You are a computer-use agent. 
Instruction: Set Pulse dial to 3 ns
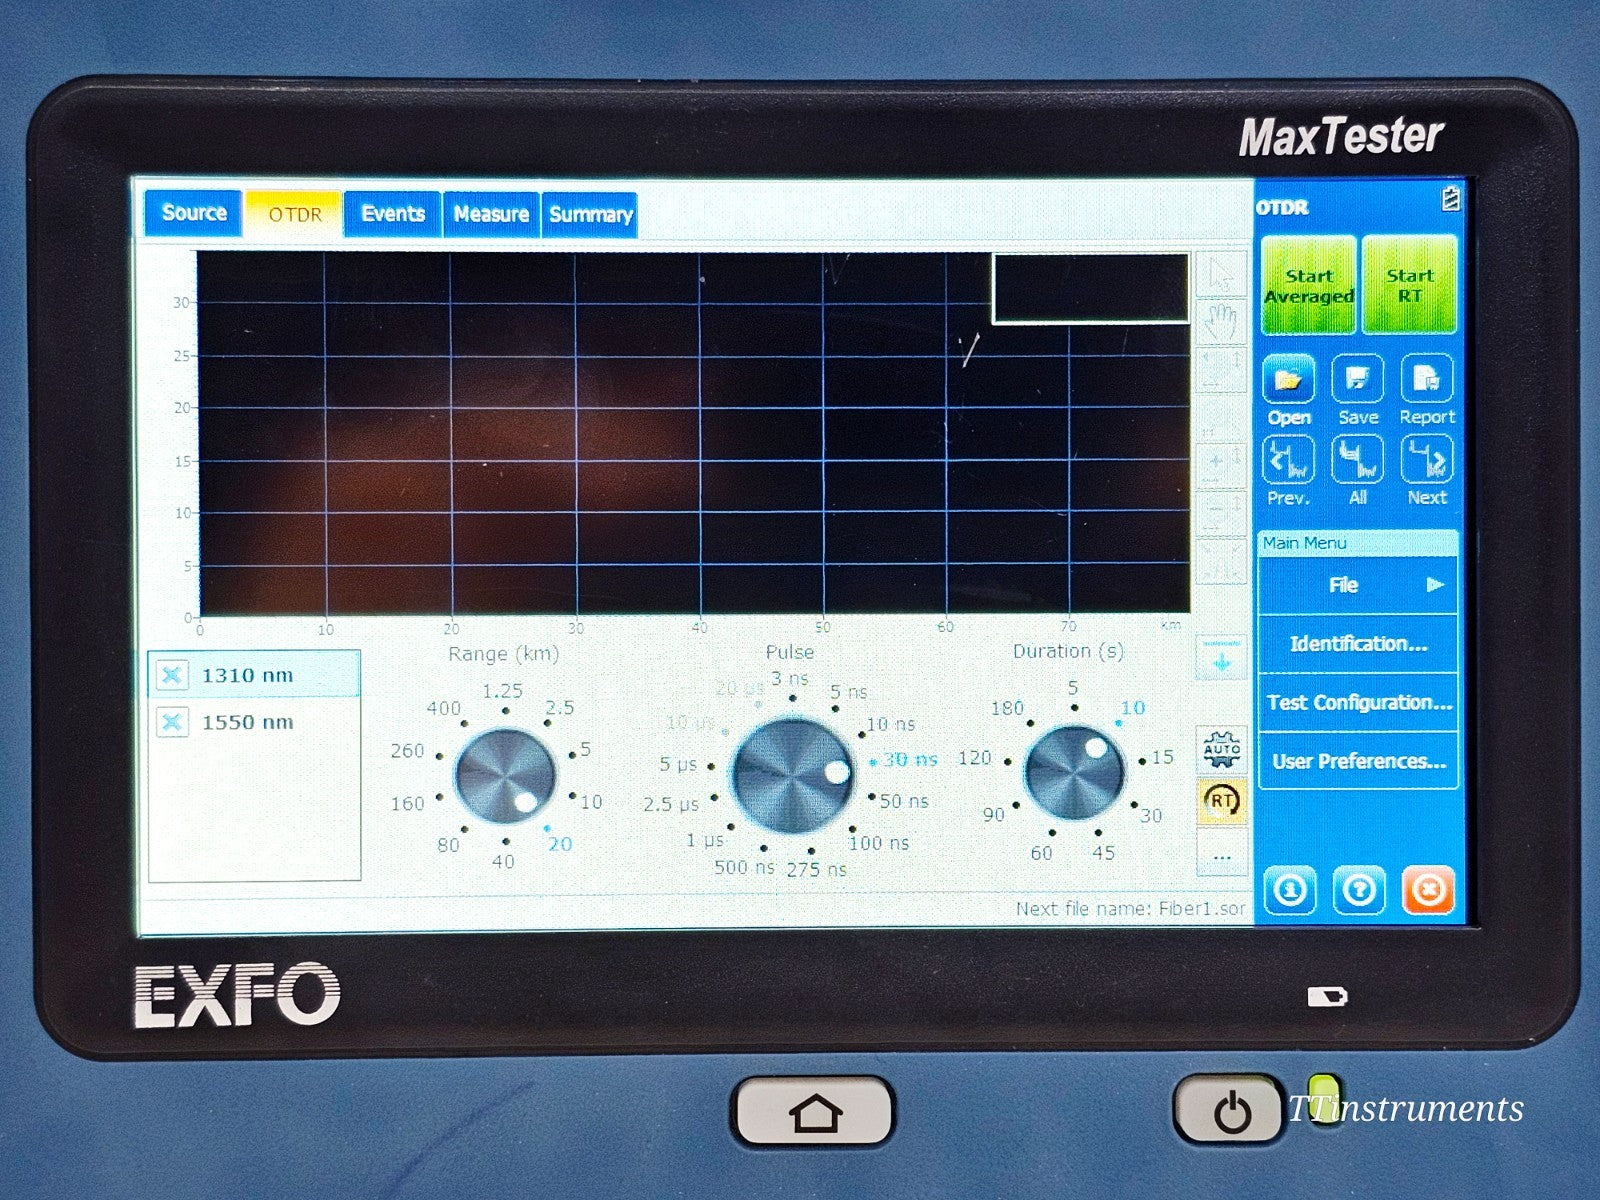790,678
